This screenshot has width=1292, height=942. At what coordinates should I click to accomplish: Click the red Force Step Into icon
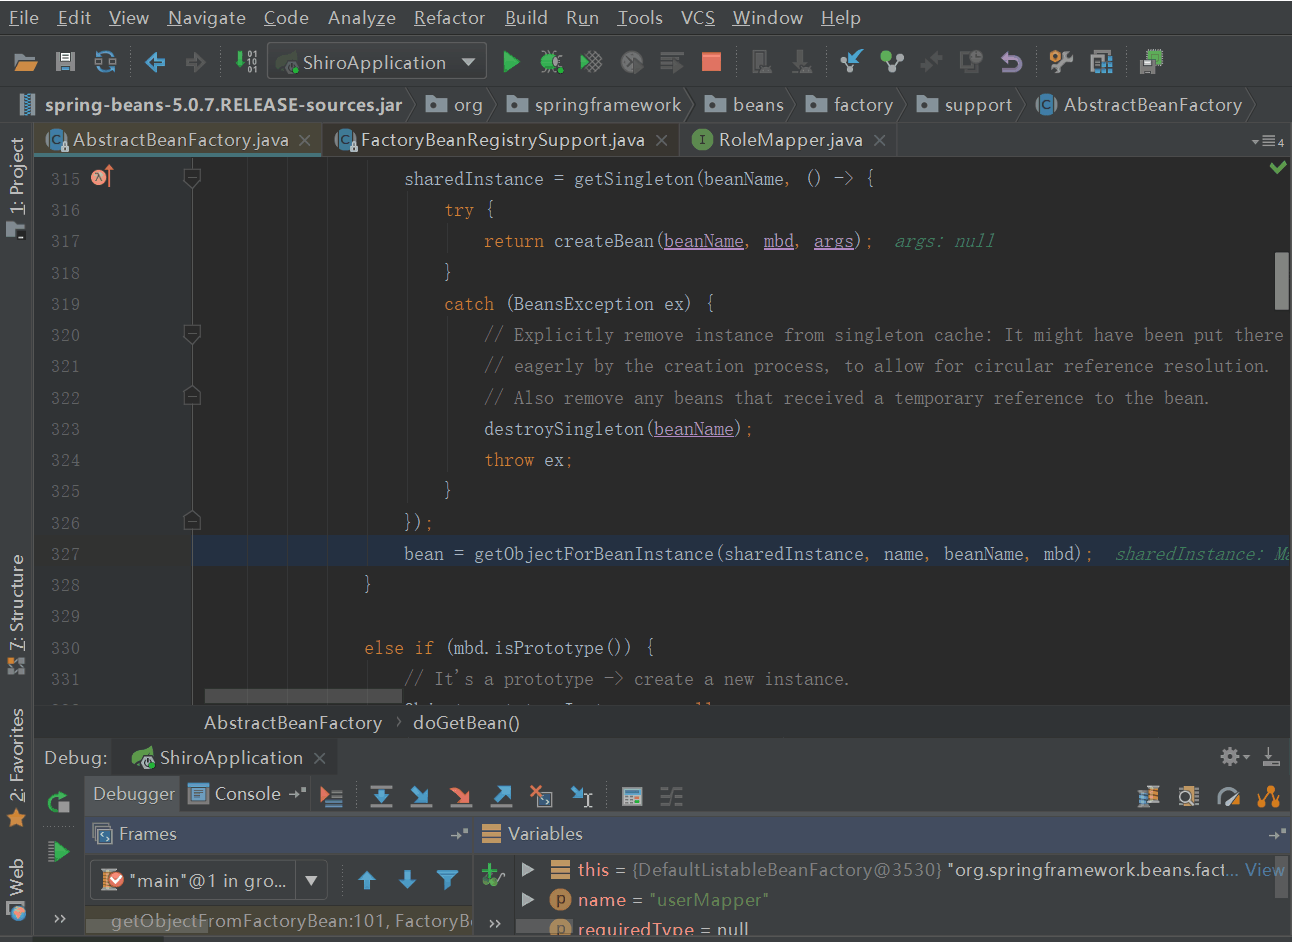[460, 796]
